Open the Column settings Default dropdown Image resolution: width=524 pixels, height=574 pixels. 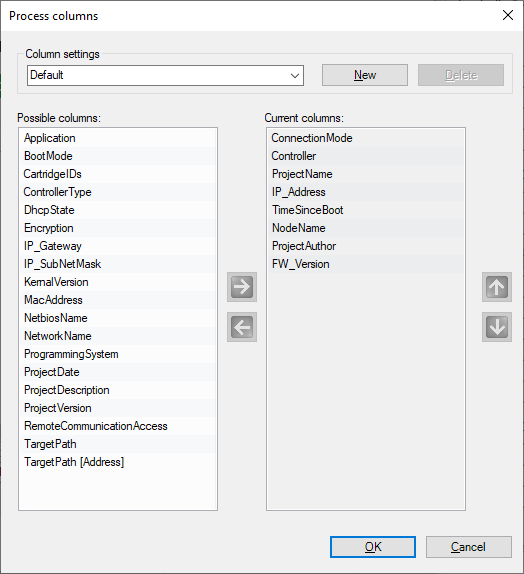(x=165, y=75)
